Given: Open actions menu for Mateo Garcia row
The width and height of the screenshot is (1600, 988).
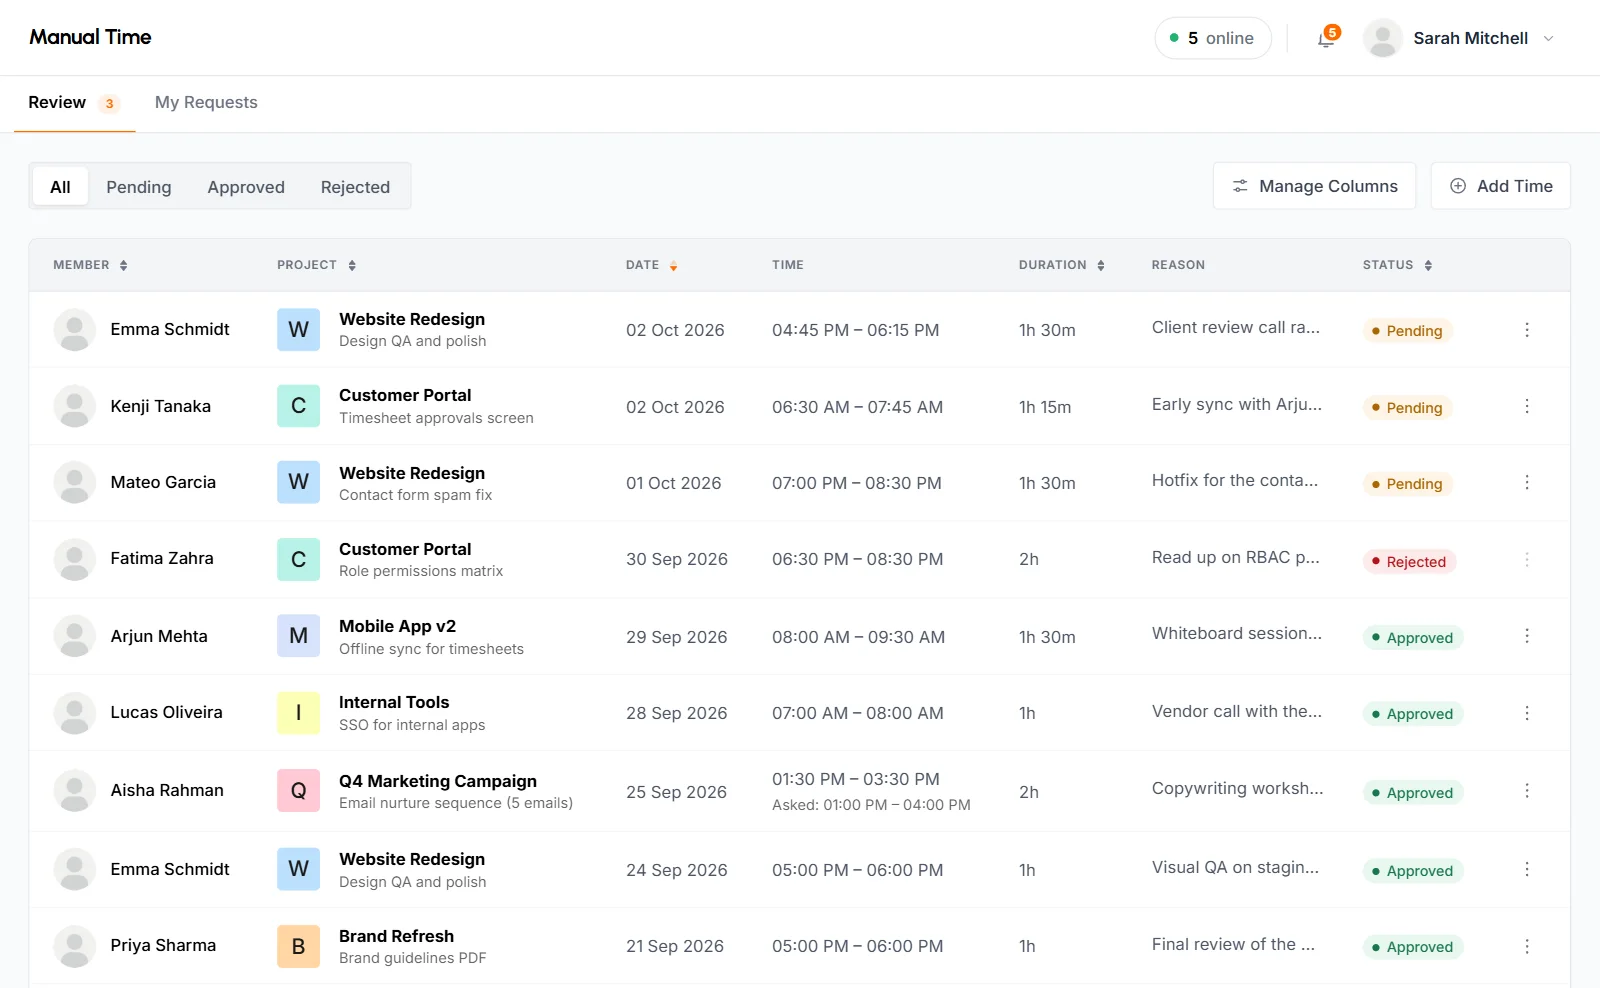Looking at the screenshot, I should [1527, 482].
